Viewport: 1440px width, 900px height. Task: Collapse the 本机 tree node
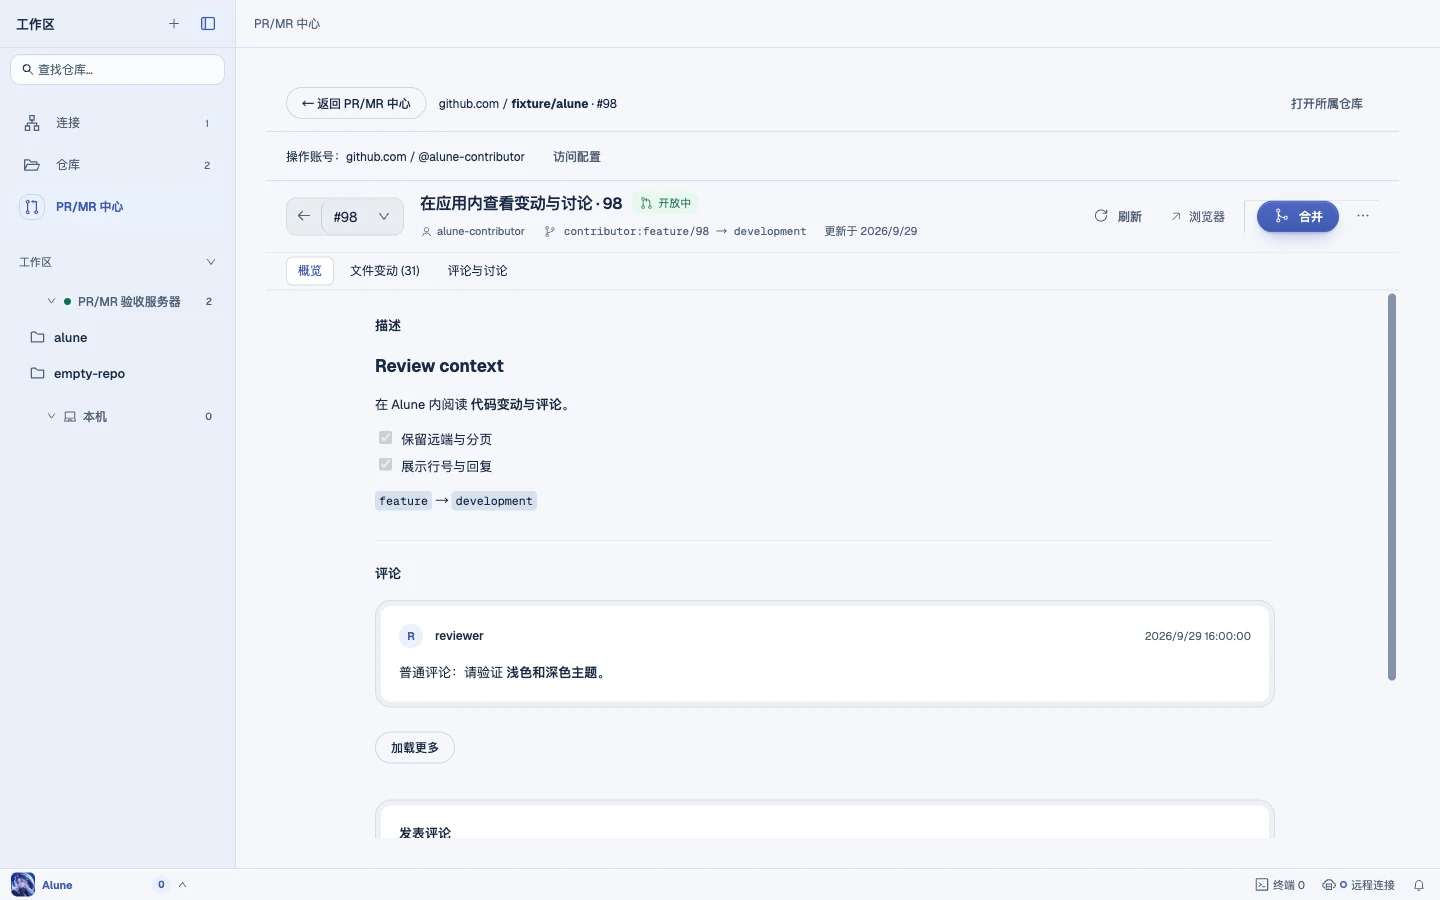coord(51,416)
